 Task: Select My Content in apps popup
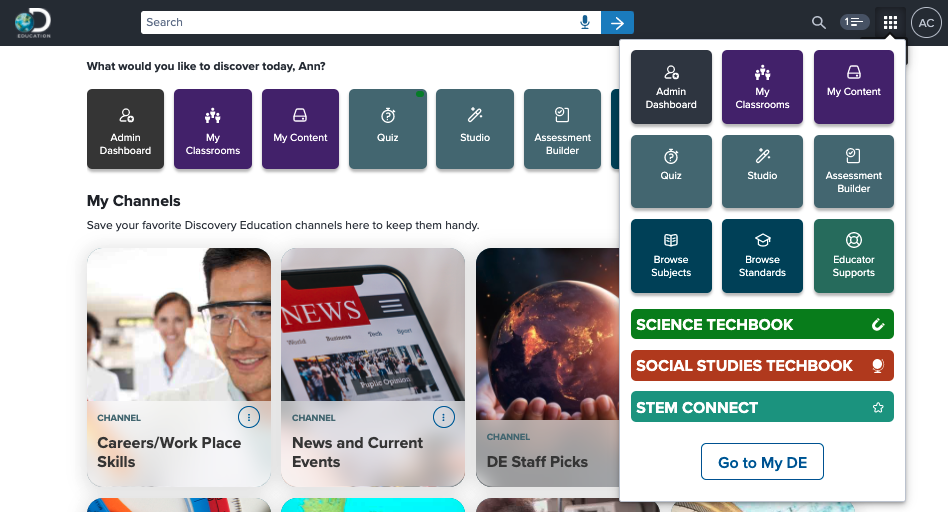pos(854,87)
